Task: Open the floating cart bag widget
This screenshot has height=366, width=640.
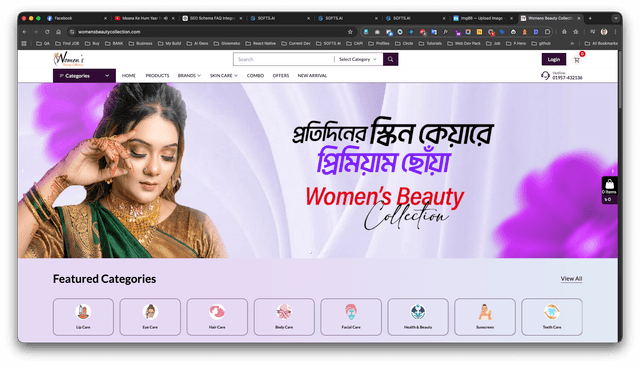Action: coord(609,190)
